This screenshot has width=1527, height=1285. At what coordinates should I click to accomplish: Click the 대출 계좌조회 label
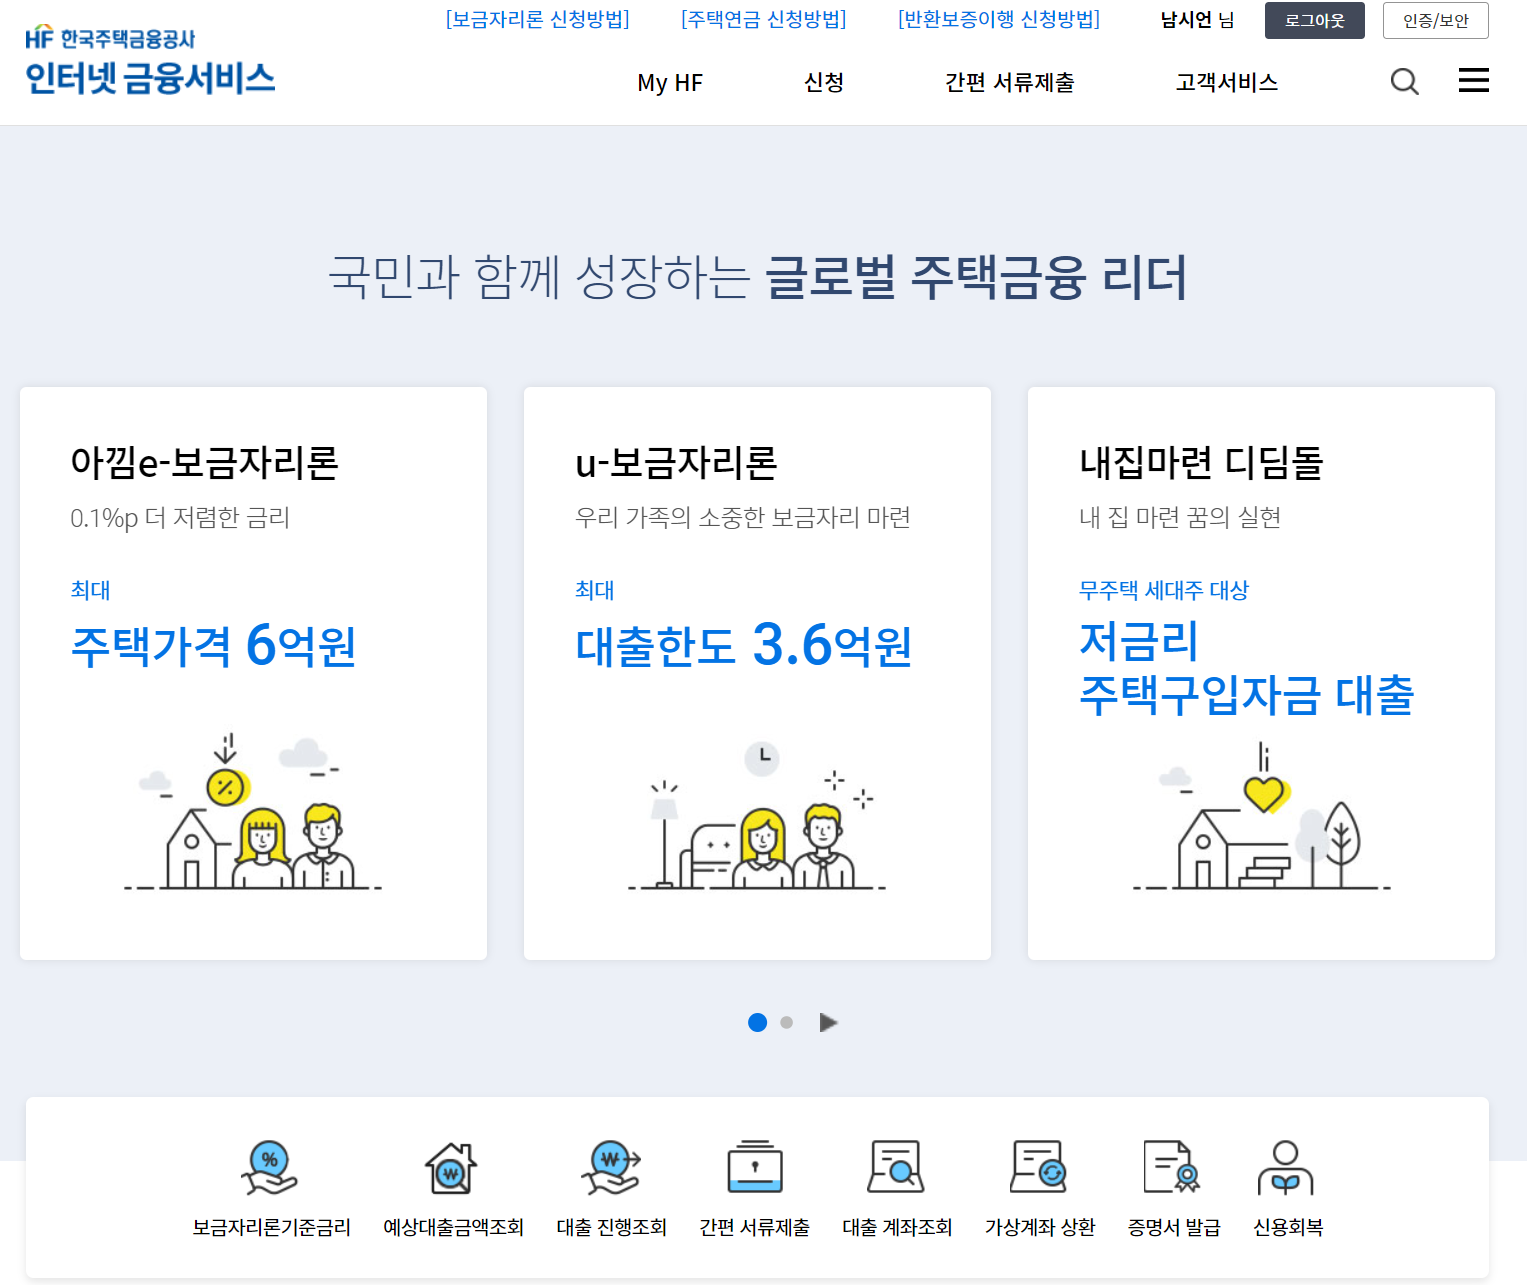coord(897,1227)
